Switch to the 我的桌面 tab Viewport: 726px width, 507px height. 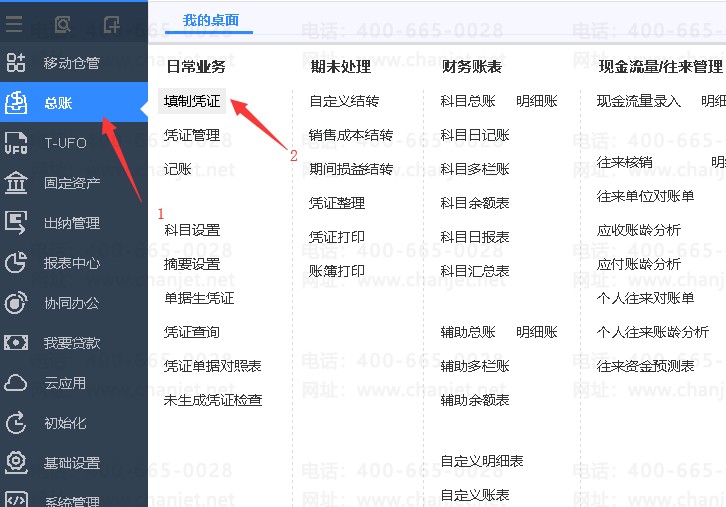pos(211,20)
